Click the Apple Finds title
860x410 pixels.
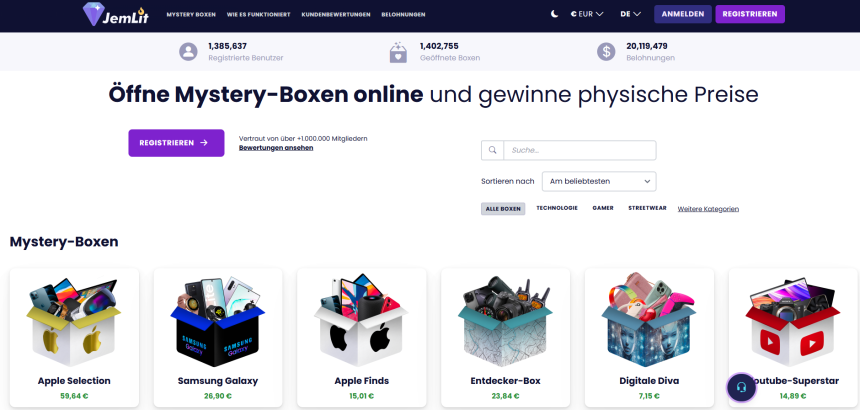[361, 381]
